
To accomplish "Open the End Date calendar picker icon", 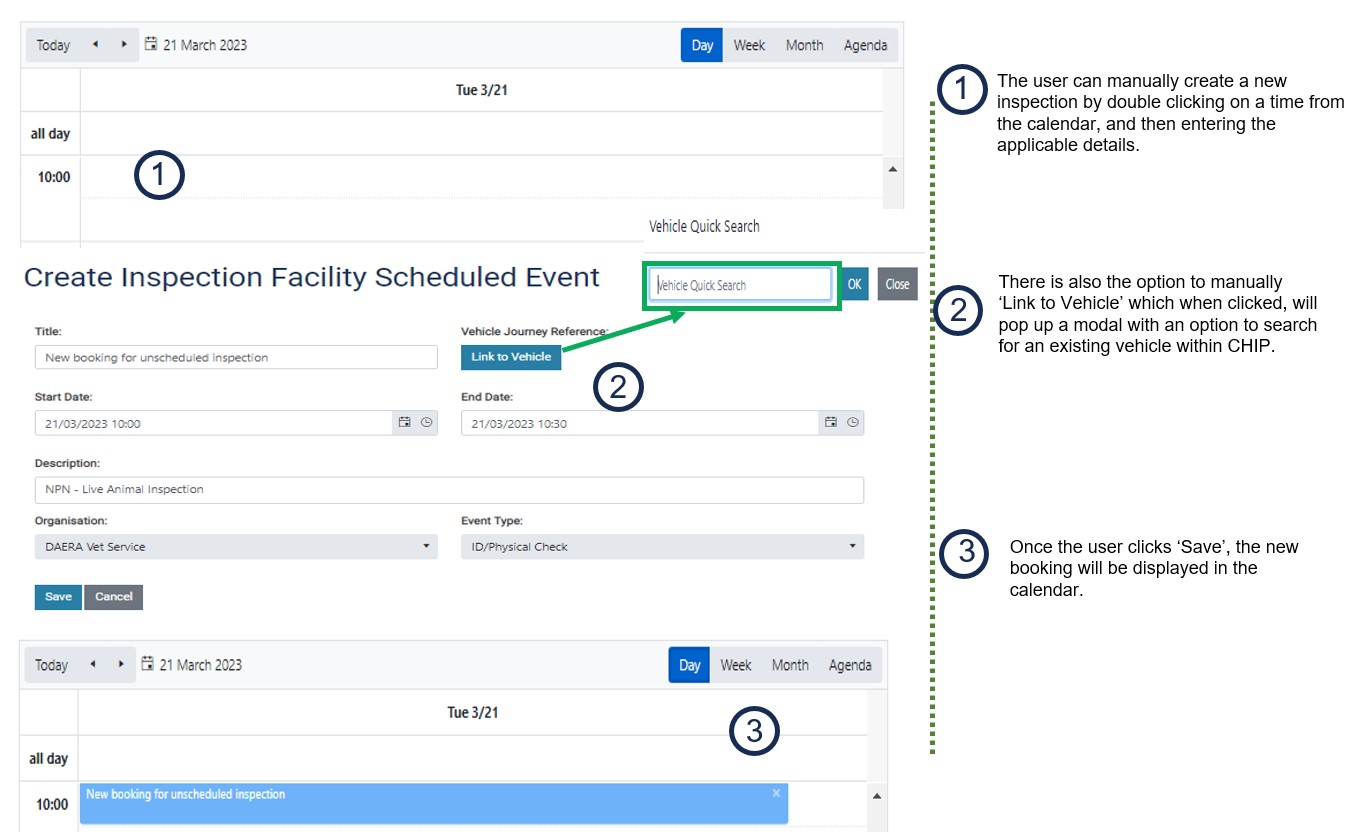I will click(831, 423).
